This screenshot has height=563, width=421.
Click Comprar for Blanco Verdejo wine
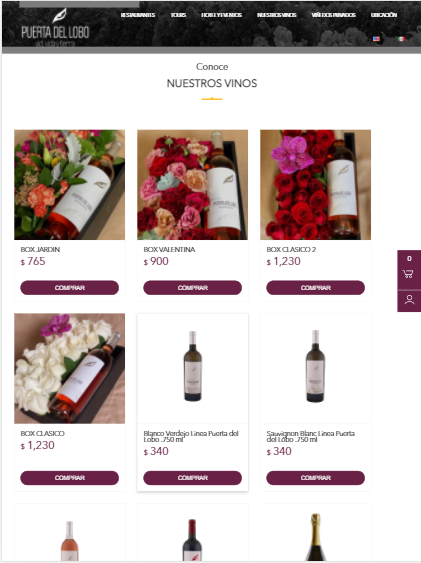(192, 478)
